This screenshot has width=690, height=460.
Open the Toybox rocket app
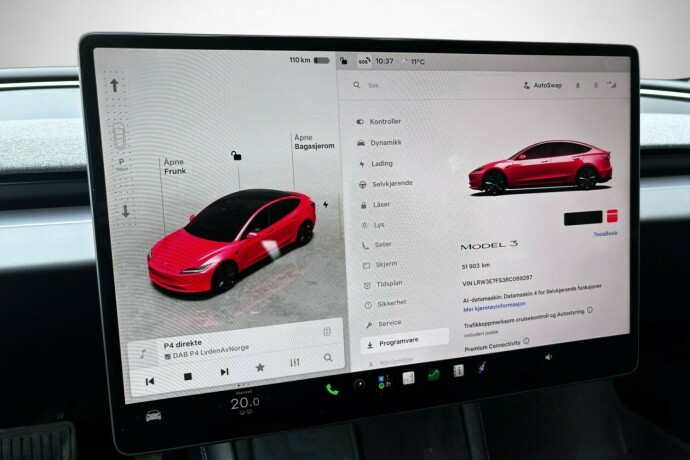(x=483, y=367)
